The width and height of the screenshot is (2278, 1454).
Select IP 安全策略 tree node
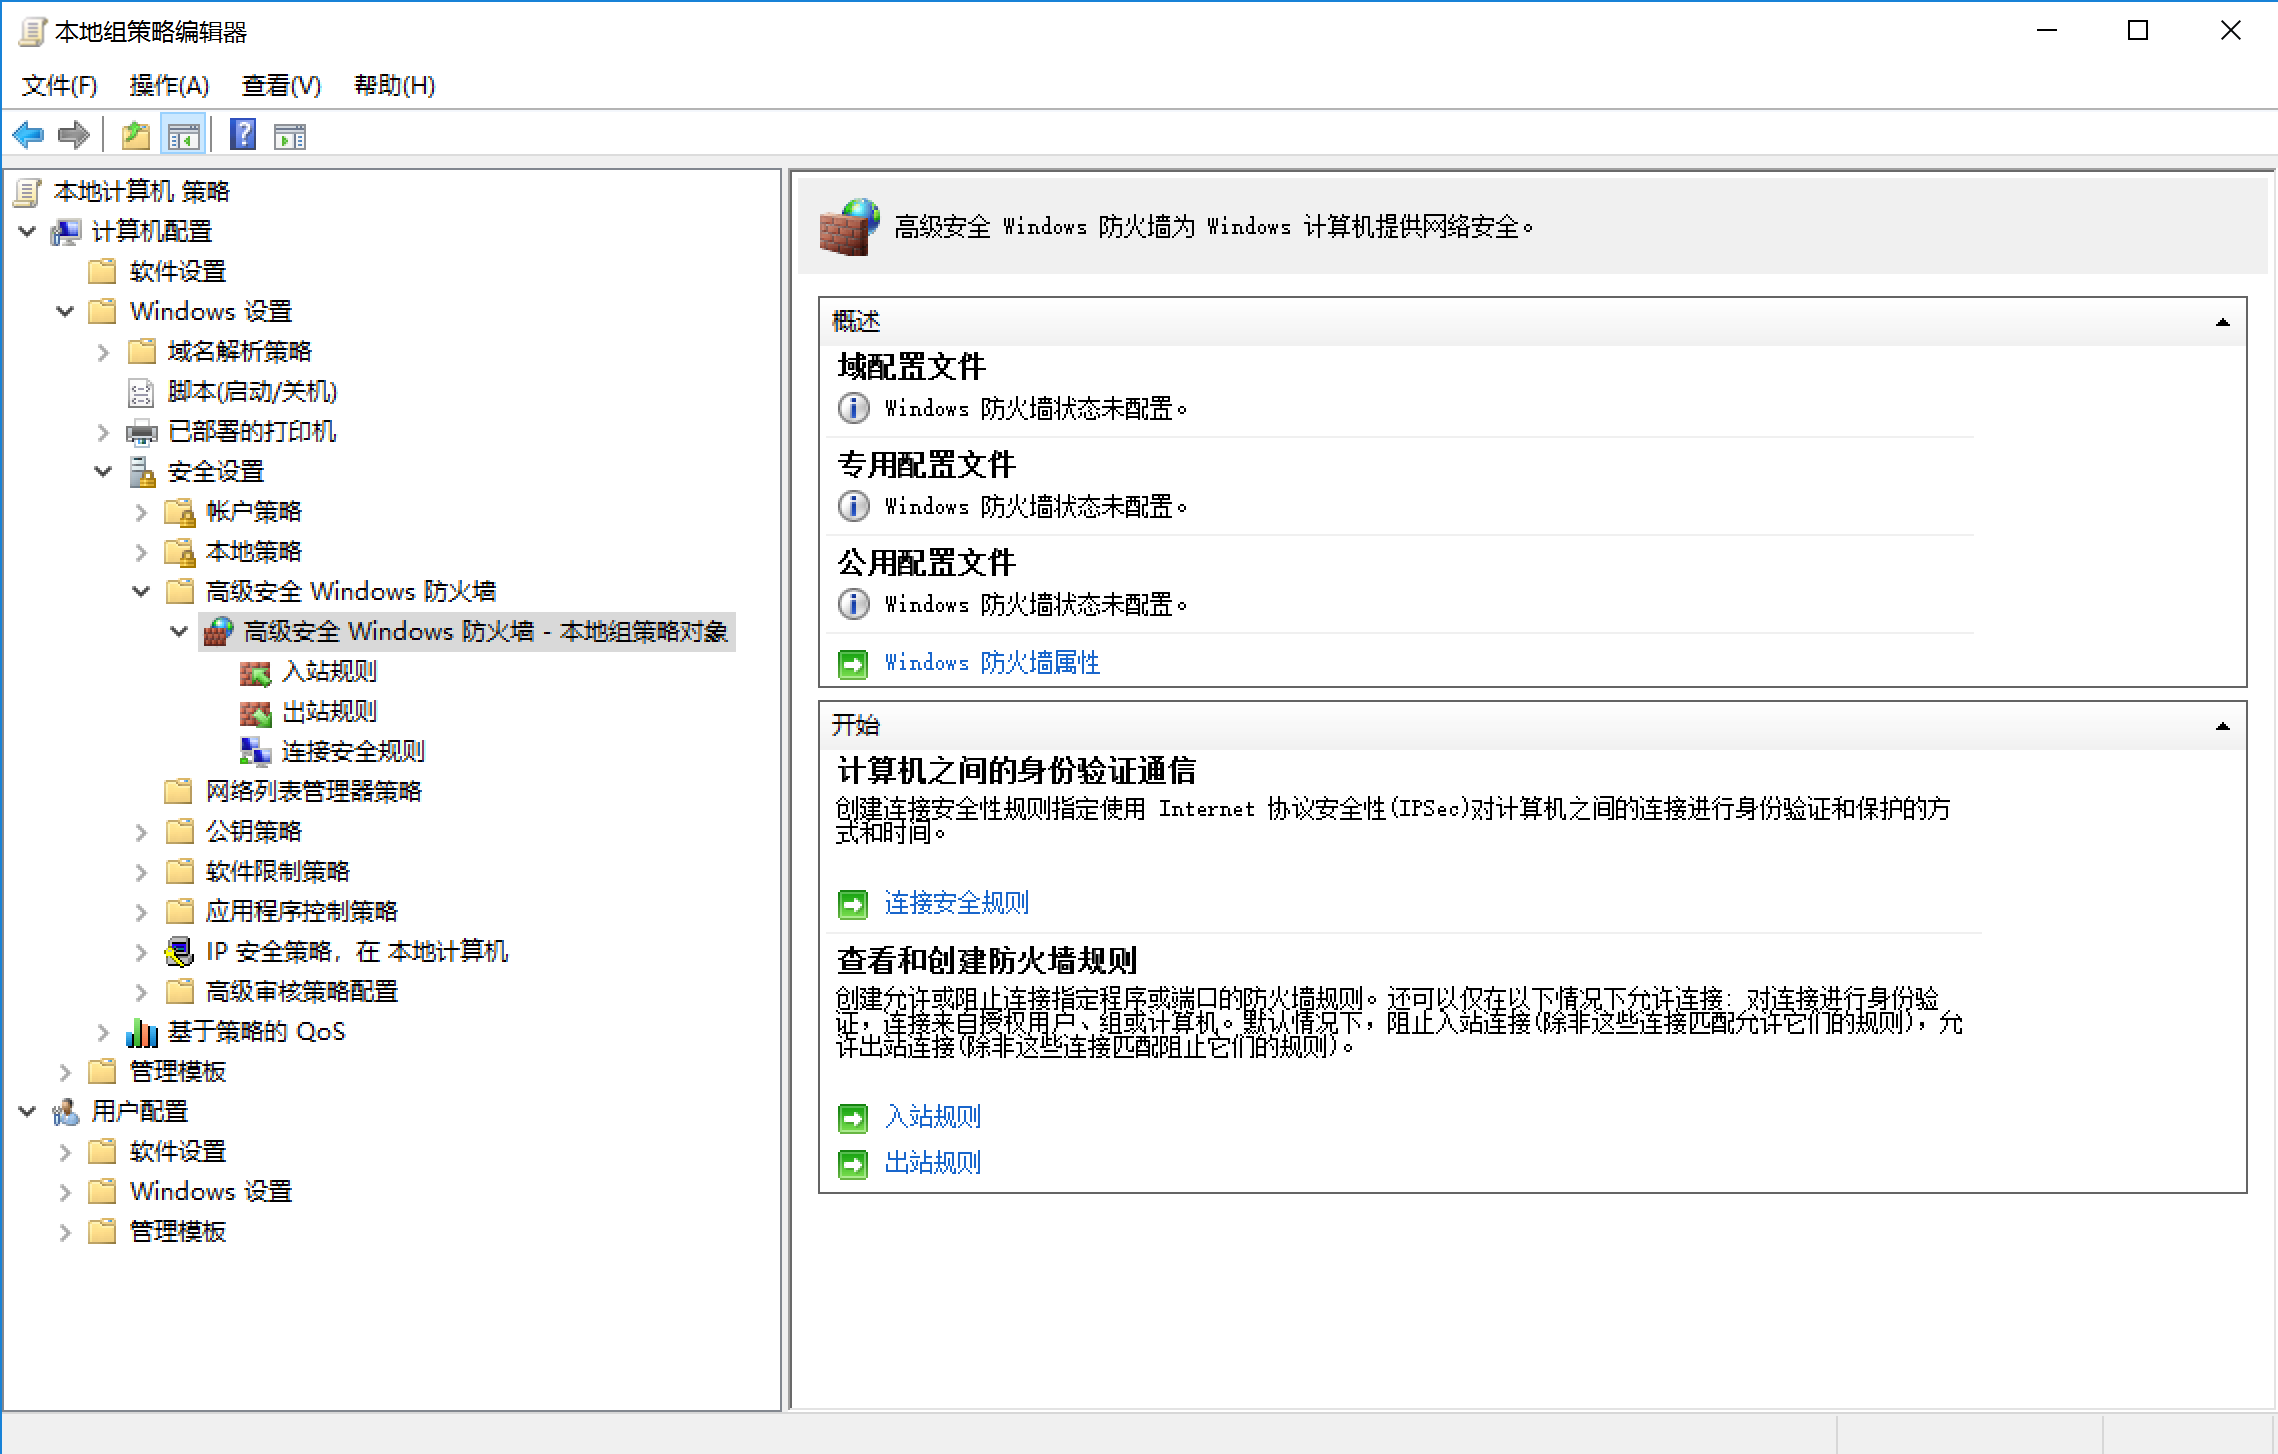[x=356, y=951]
